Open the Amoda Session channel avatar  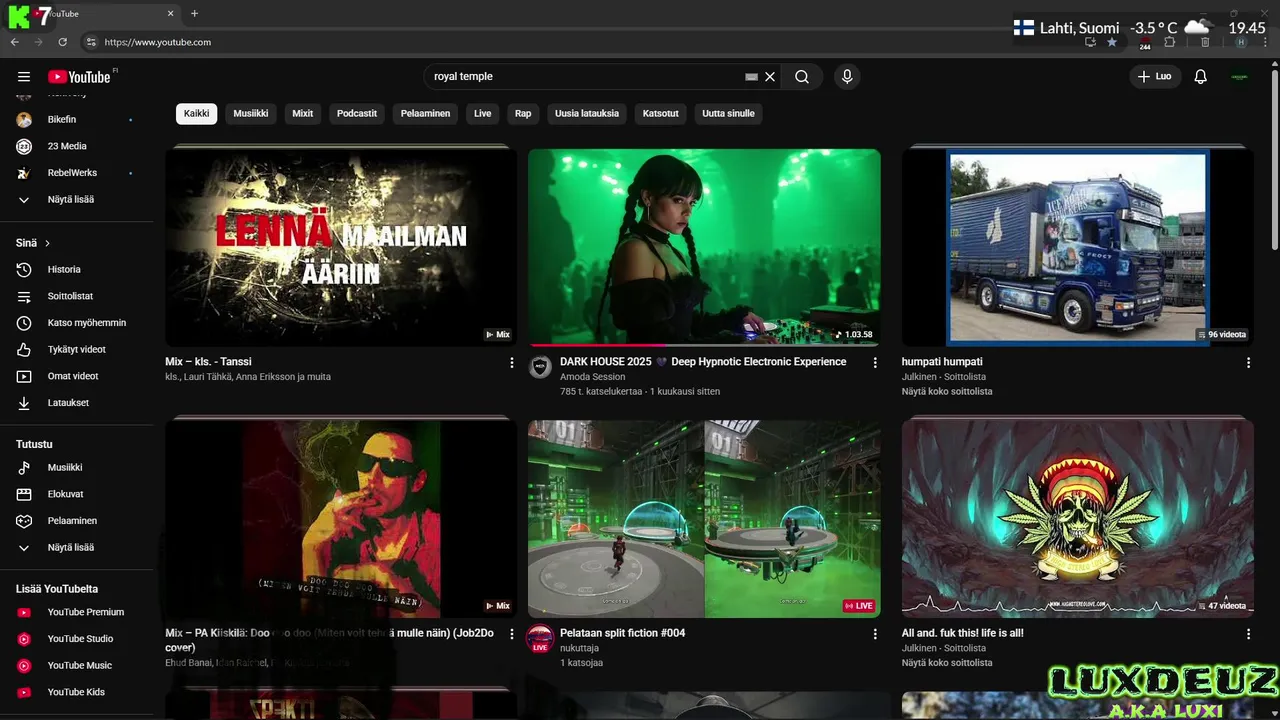tap(540, 367)
